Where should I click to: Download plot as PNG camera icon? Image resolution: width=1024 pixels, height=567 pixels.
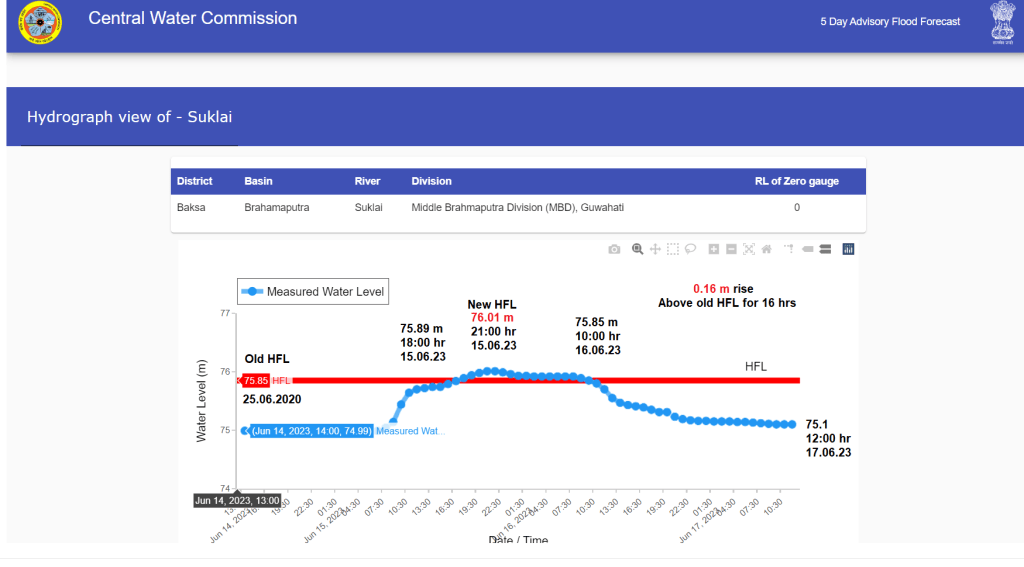tap(614, 249)
